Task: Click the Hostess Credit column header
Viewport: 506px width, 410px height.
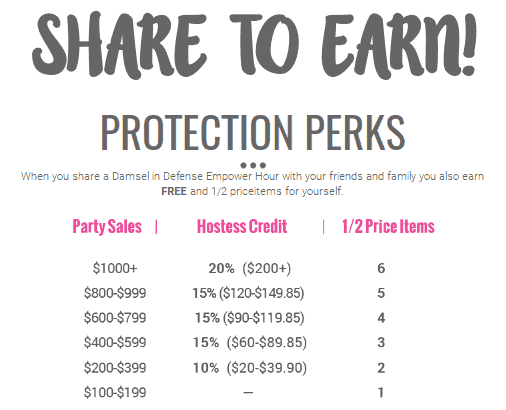Action: [x=242, y=226]
